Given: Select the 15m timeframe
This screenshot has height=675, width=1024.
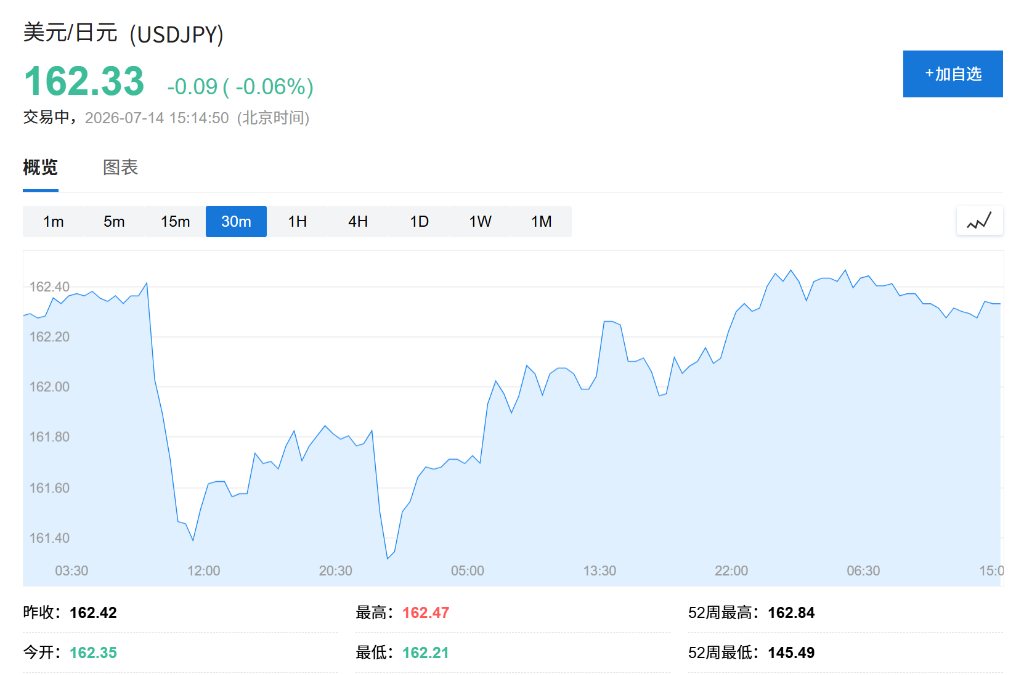Looking at the screenshot, I should tap(175, 221).
